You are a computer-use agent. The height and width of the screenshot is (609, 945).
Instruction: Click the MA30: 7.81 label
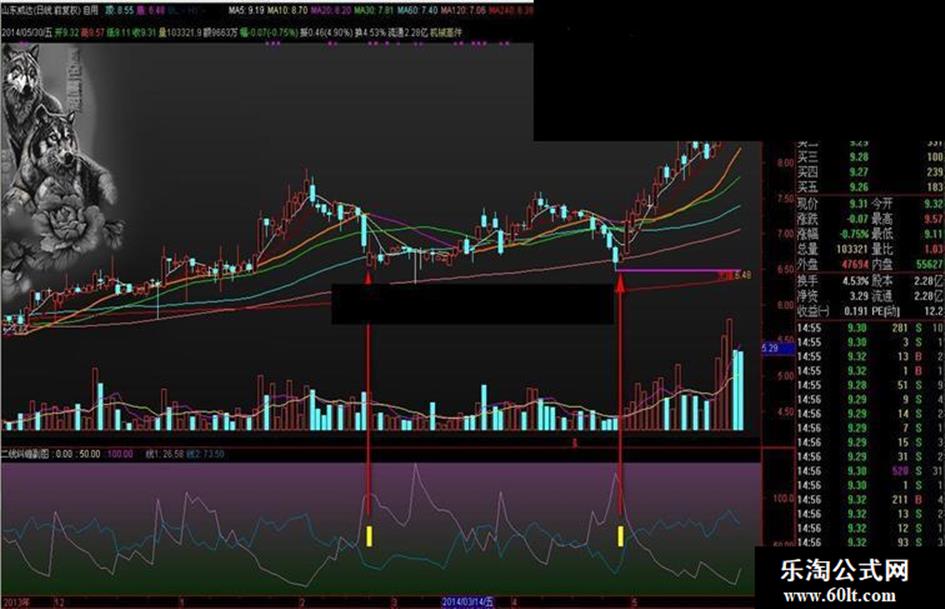(372, 11)
